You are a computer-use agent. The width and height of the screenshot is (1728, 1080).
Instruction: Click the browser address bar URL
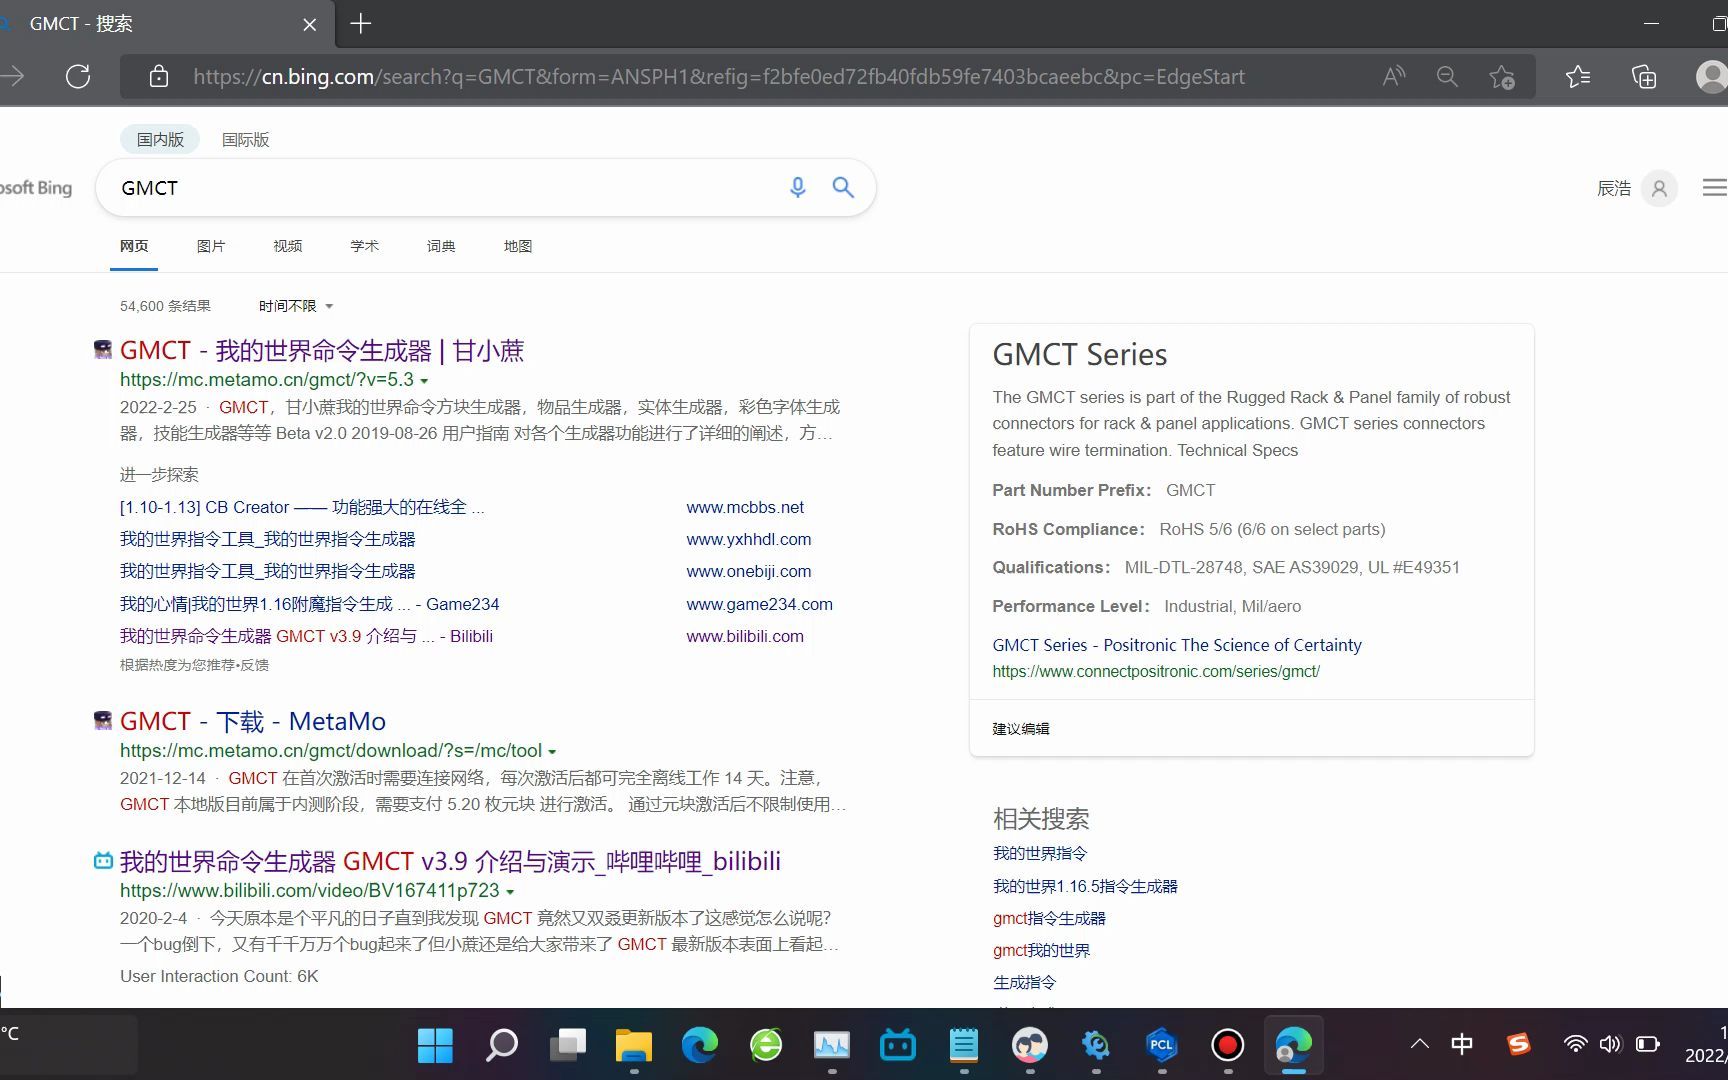coord(718,76)
